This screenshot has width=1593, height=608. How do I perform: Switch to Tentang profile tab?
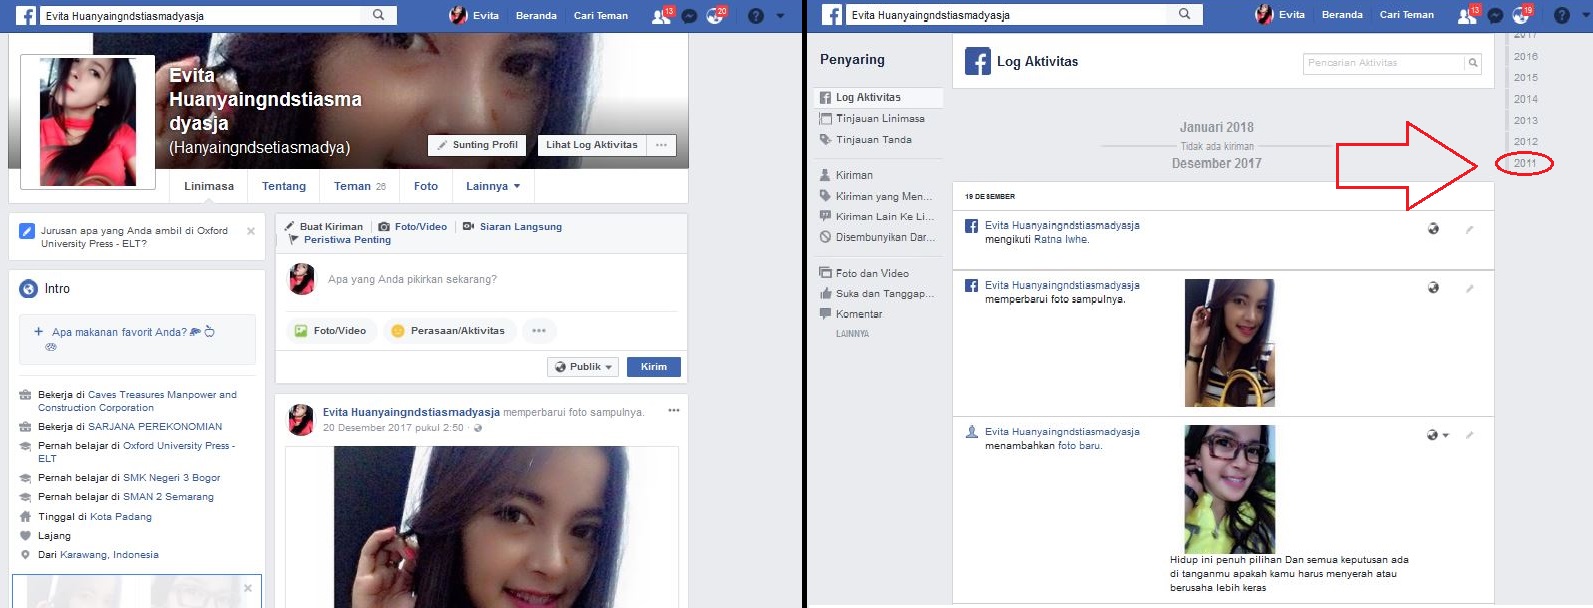tap(284, 186)
